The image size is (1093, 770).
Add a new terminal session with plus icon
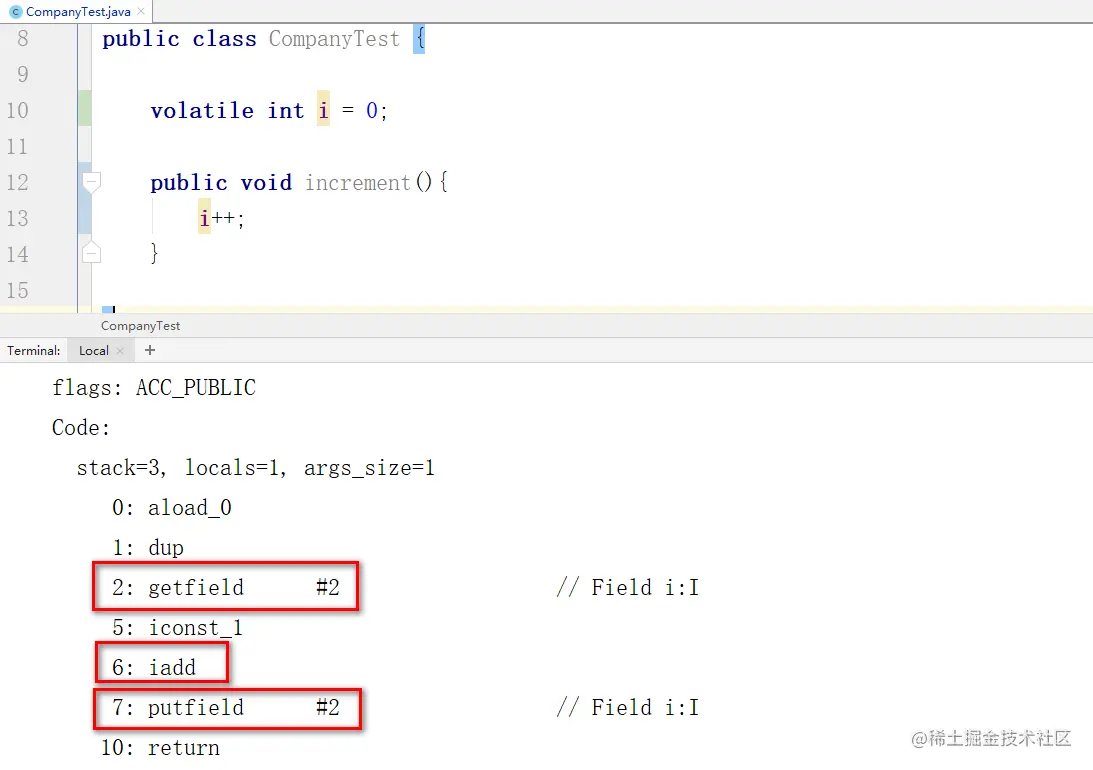pos(150,351)
